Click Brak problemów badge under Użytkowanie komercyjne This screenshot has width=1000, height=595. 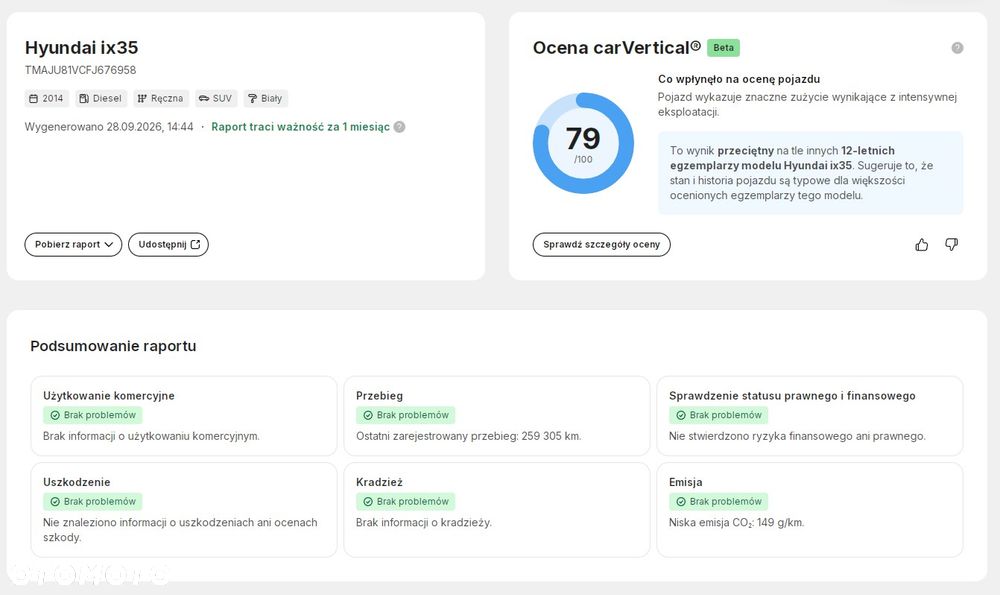coord(92,415)
